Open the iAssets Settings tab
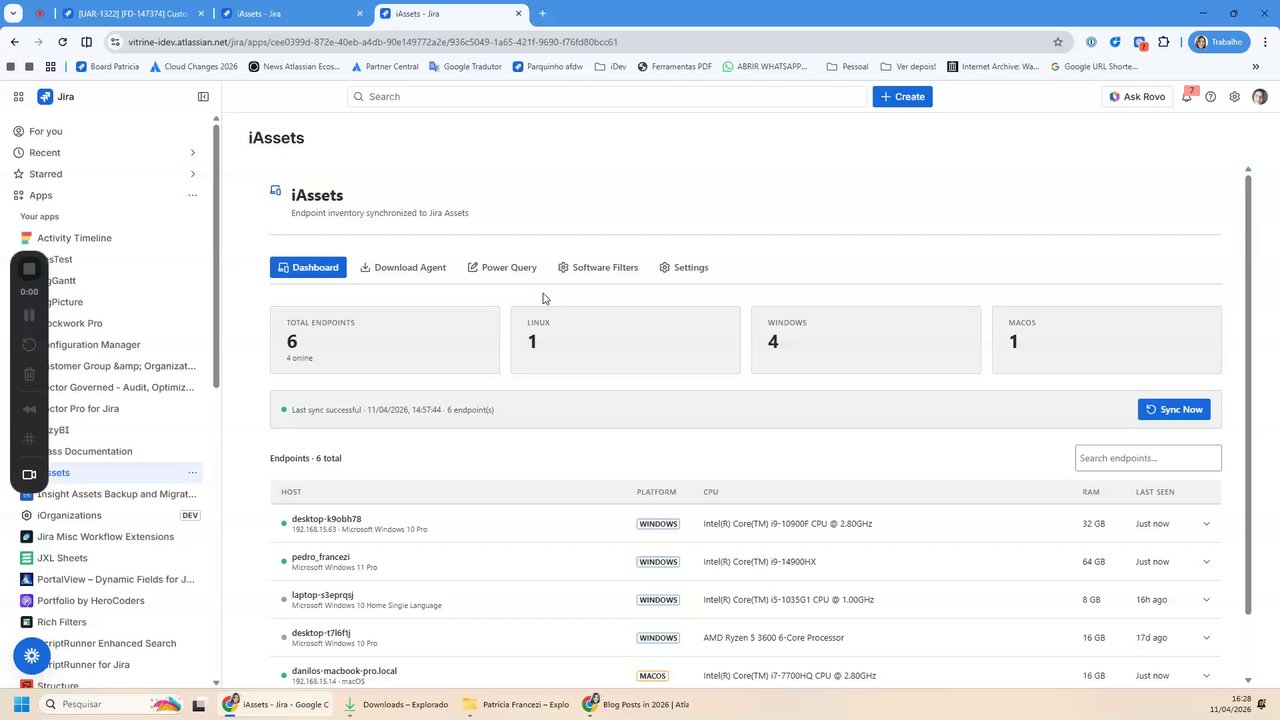This screenshot has height=720, width=1280. click(684, 268)
